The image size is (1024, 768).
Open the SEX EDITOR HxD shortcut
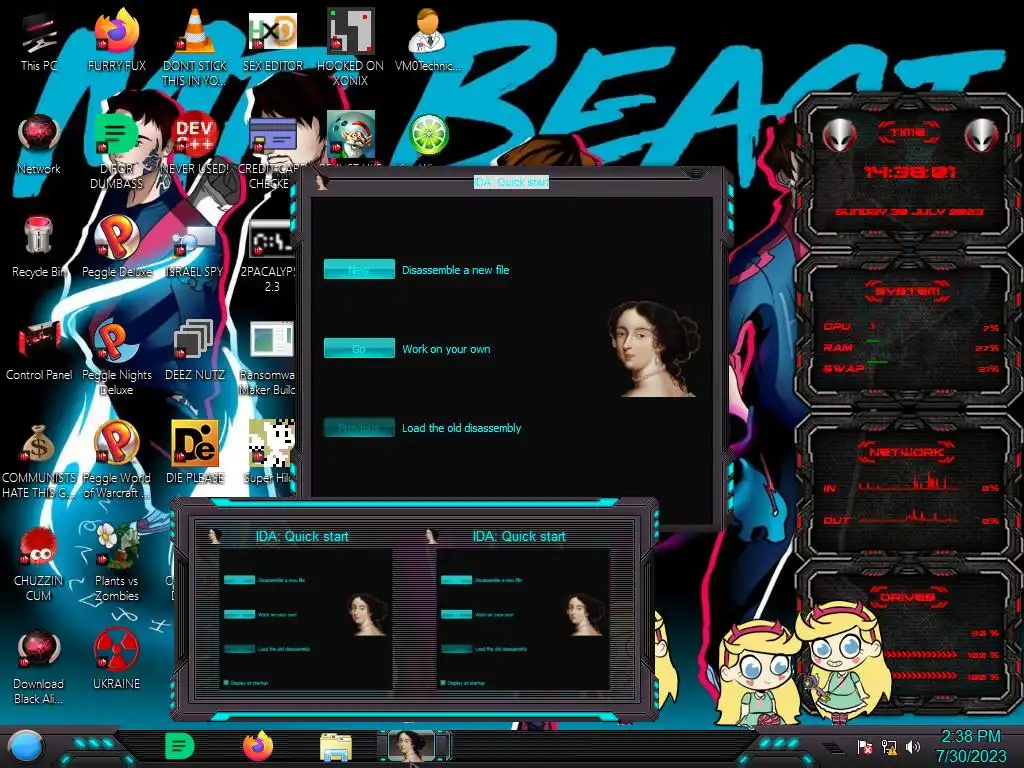273,42
